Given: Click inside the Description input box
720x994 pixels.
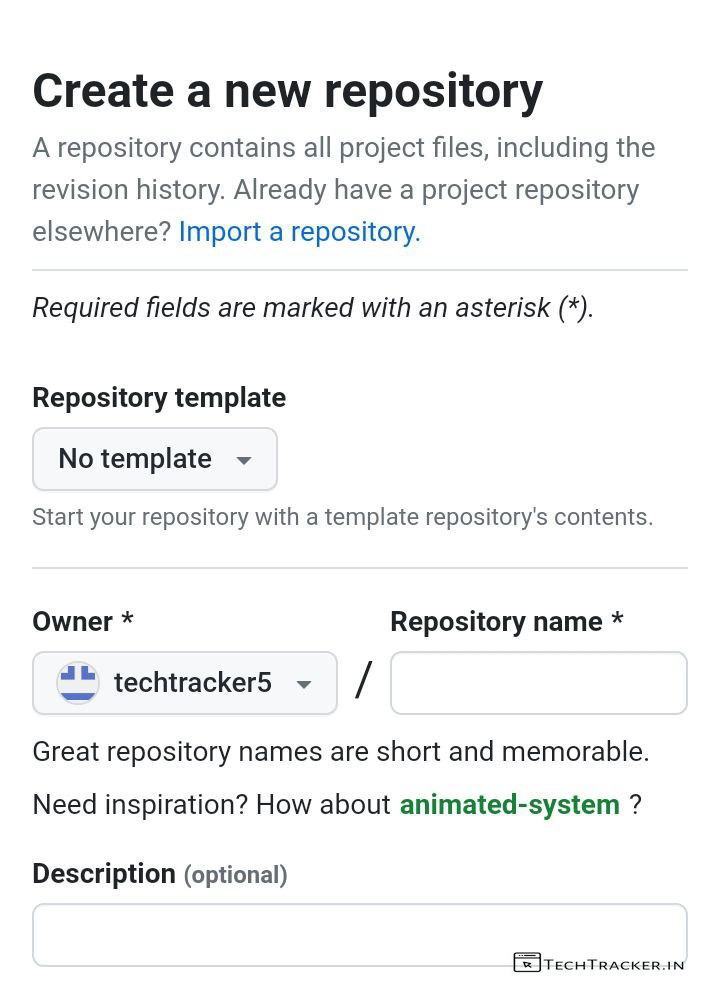Looking at the screenshot, I should pos(270,934).
